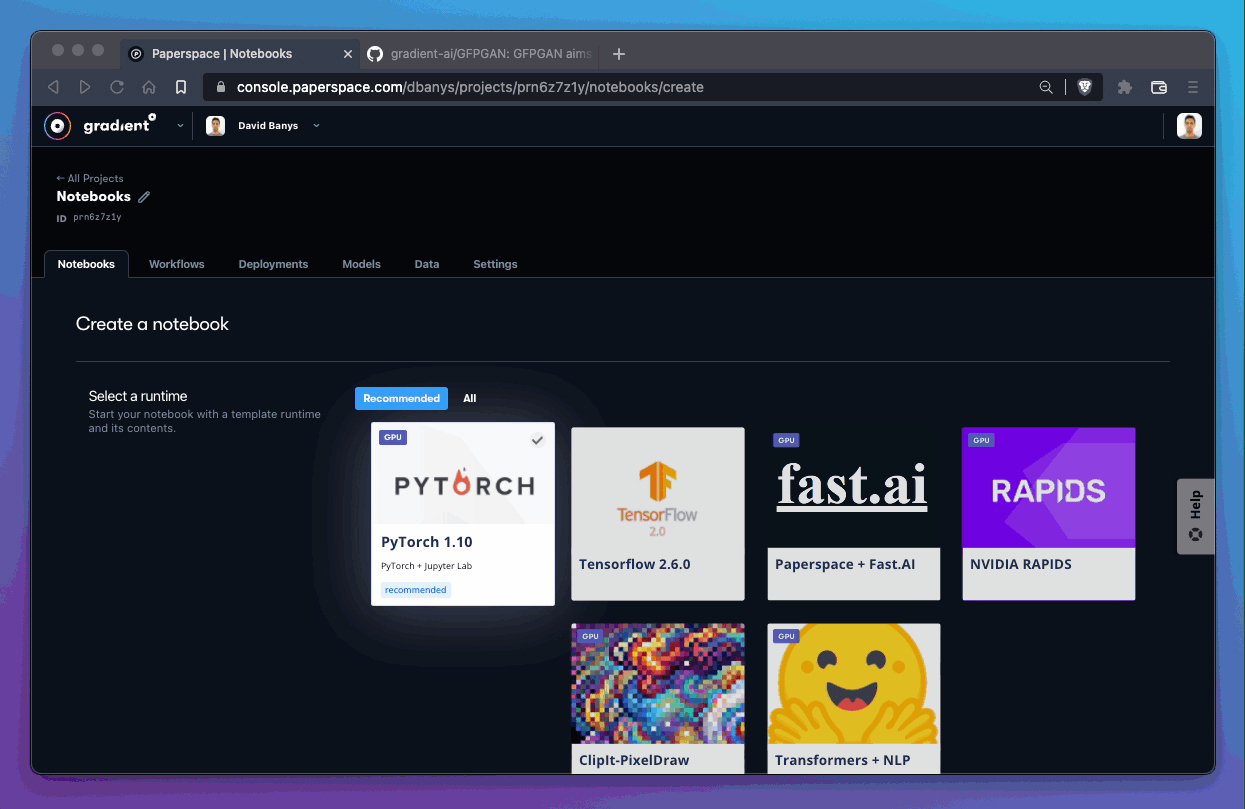Go back to All Projects link
1245x809 pixels.
click(x=90, y=178)
